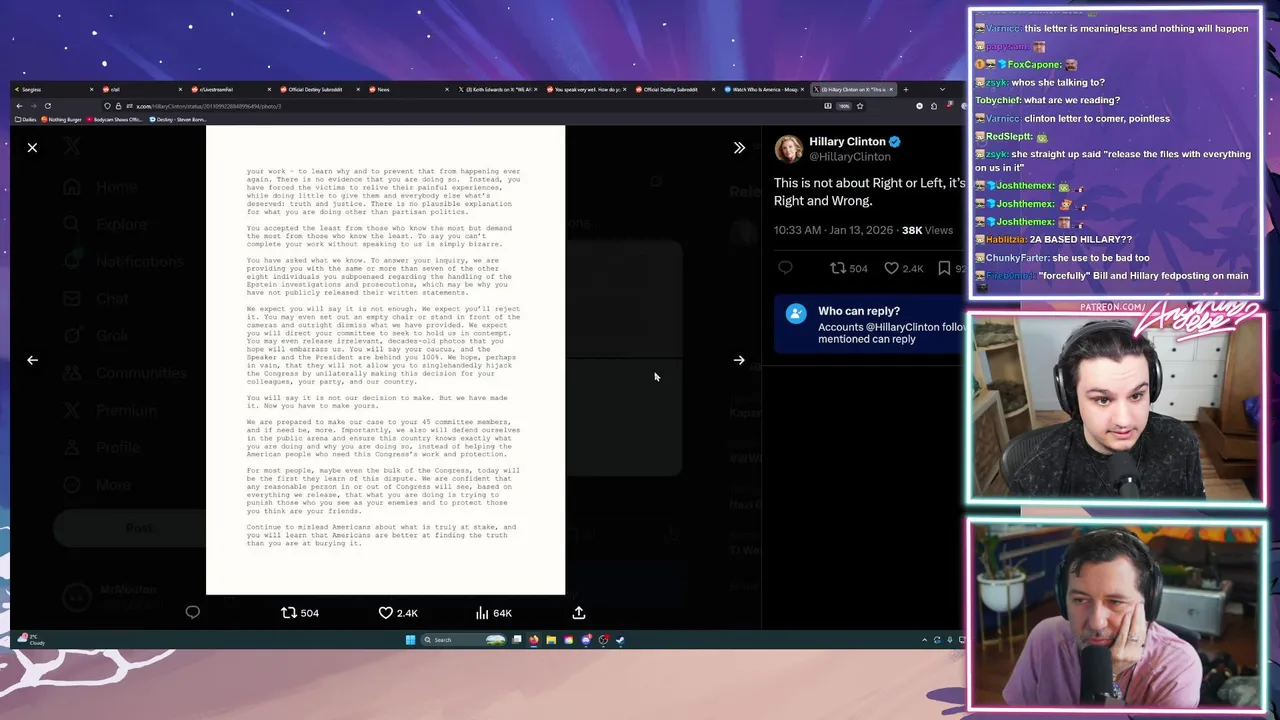This screenshot has height=720, width=1280.
Task: Open File Explorer from the taskbar
Action: point(551,640)
